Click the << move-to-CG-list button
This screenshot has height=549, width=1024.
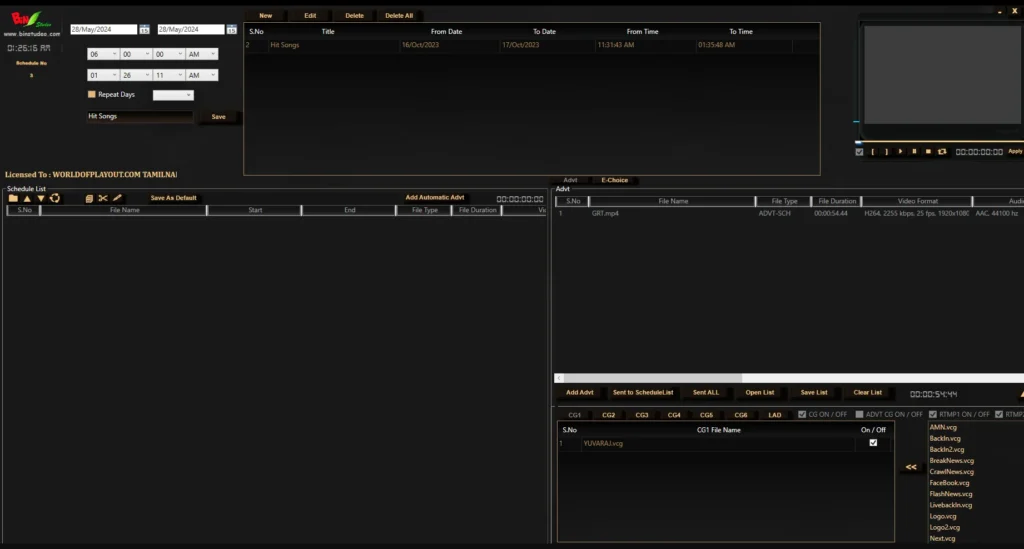(x=911, y=467)
